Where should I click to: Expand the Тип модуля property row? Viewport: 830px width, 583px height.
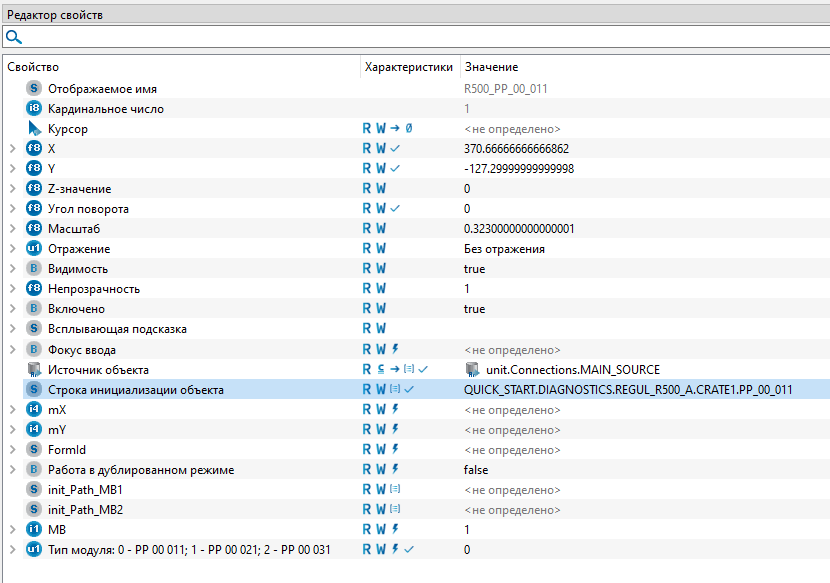(12, 549)
